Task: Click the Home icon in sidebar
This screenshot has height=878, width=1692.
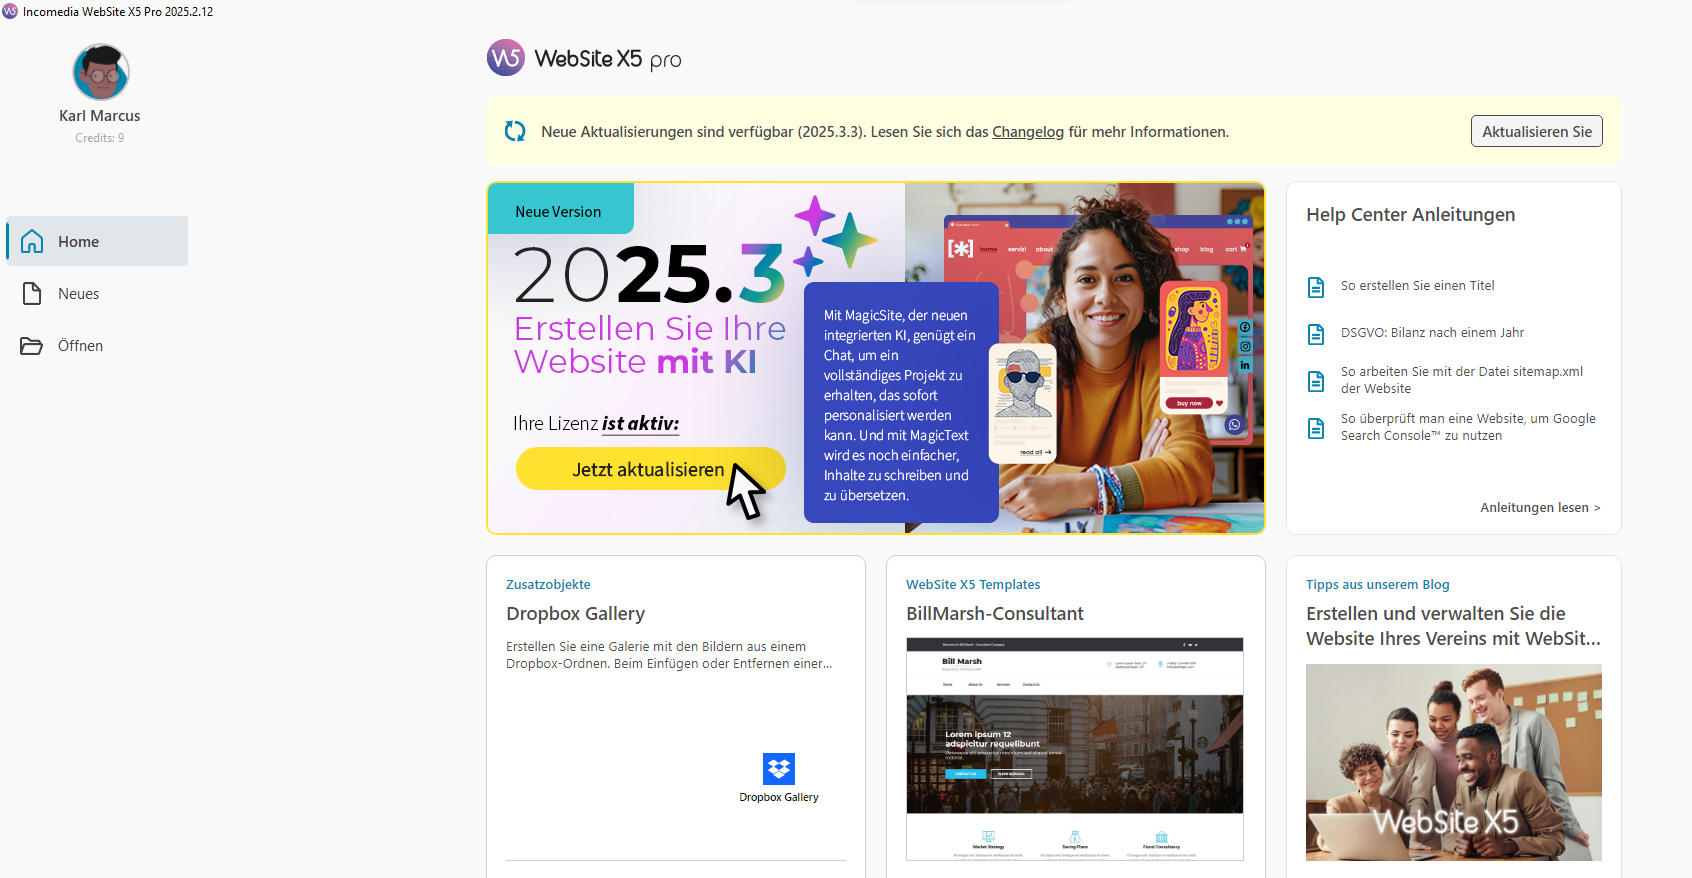Action: (32, 241)
